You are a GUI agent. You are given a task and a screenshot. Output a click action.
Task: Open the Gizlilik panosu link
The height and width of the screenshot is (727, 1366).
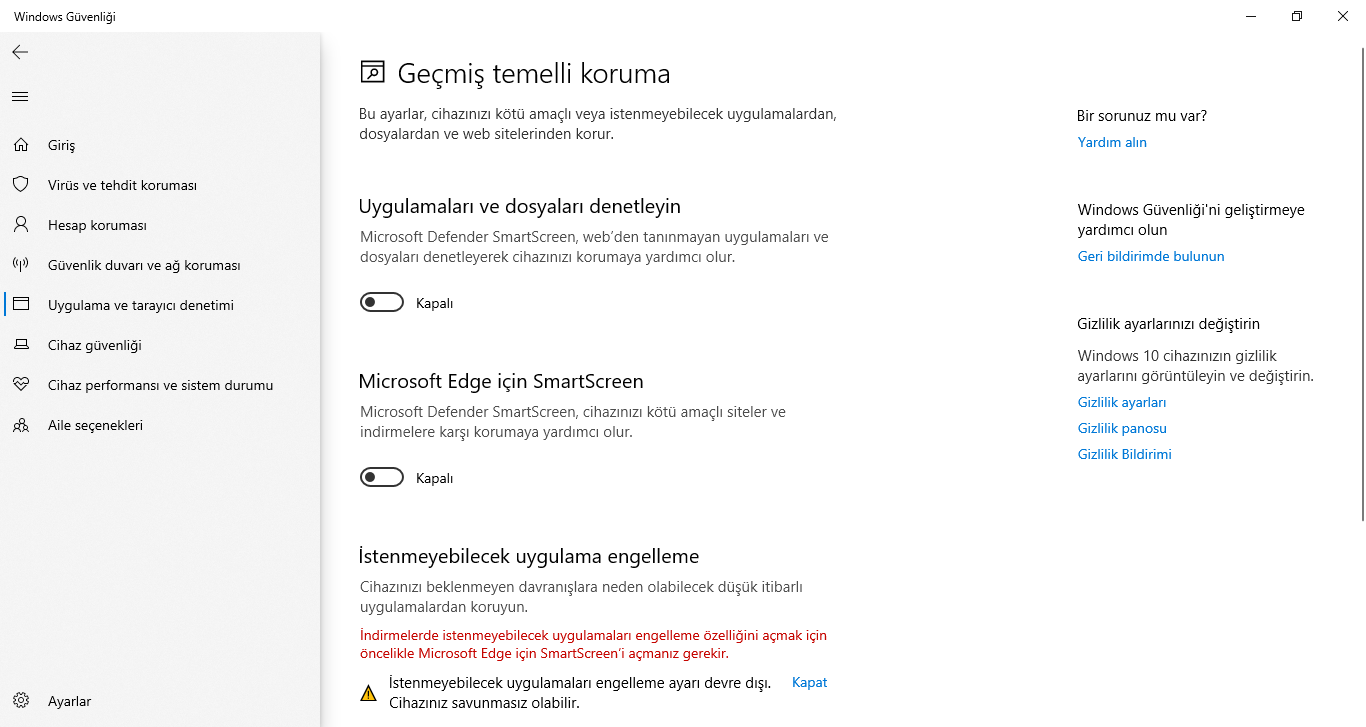click(x=1122, y=428)
